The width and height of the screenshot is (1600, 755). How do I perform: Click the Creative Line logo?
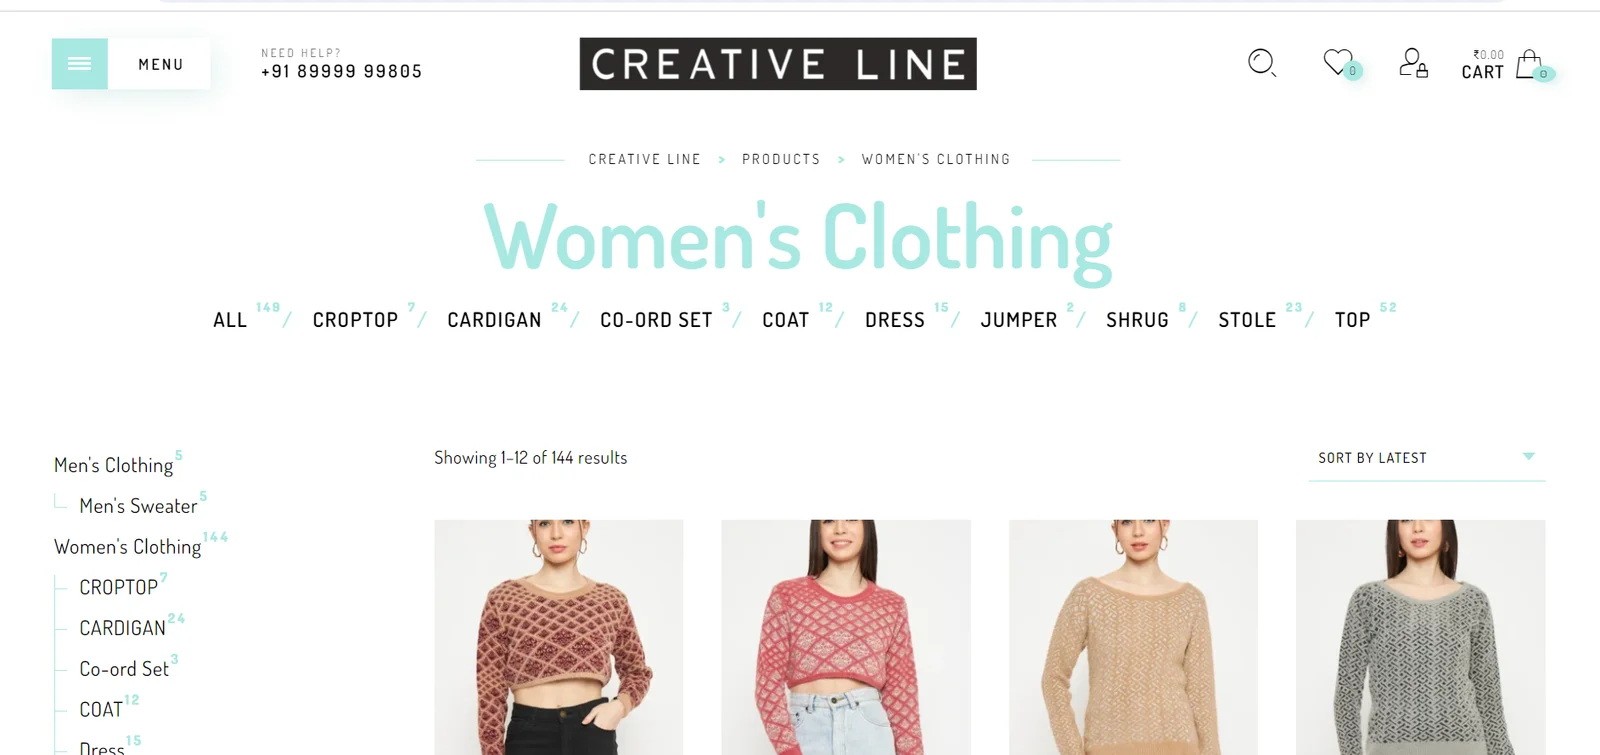point(778,64)
